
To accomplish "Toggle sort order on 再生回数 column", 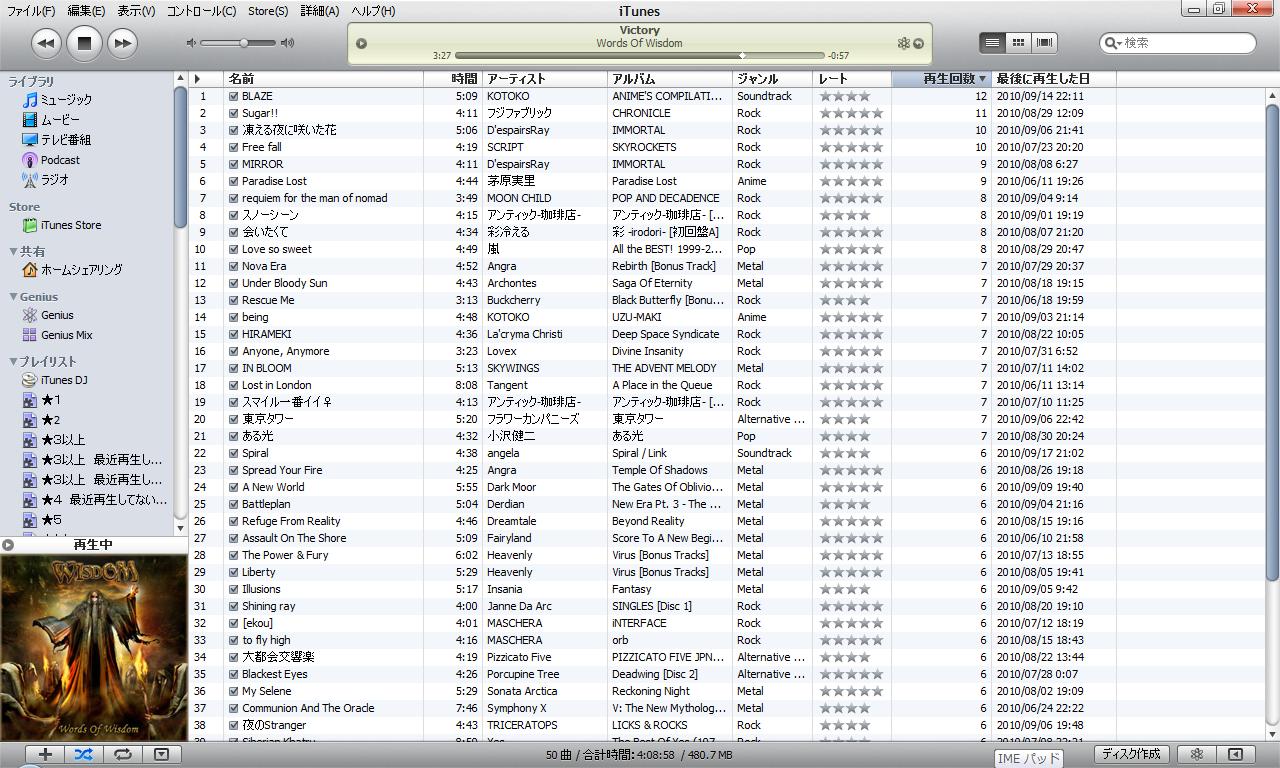I will pyautogui.click(x=941, y=79).
